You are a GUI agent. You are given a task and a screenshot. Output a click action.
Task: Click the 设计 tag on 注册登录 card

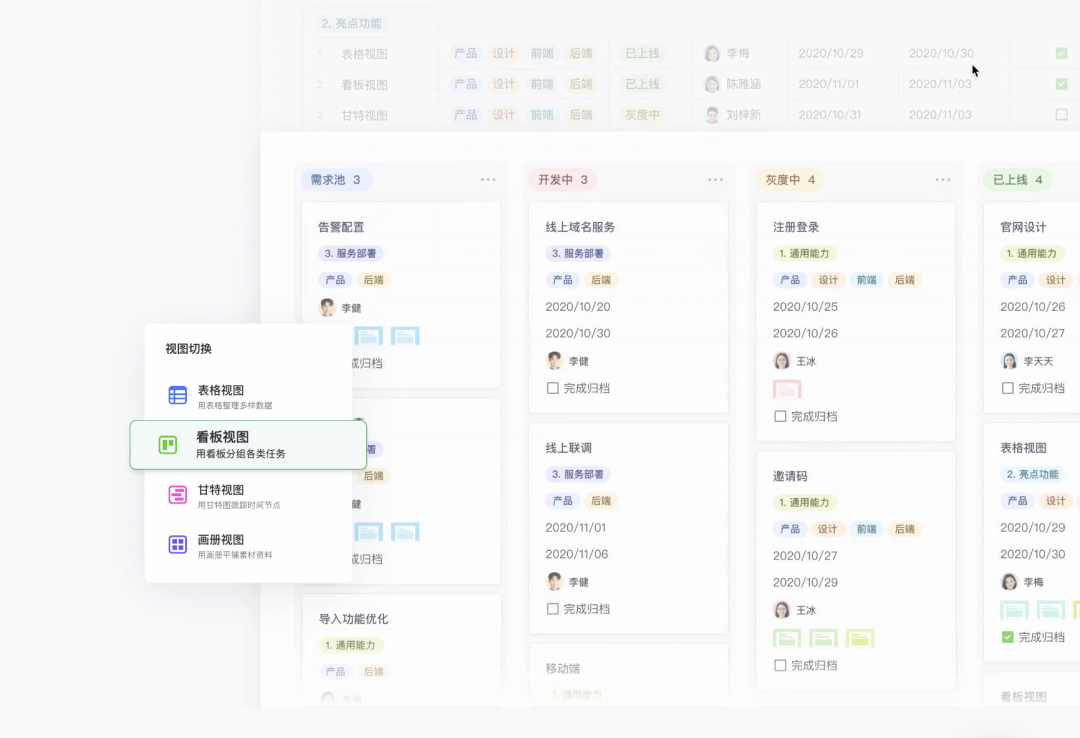pyautogui.click(x=828, y=280)
